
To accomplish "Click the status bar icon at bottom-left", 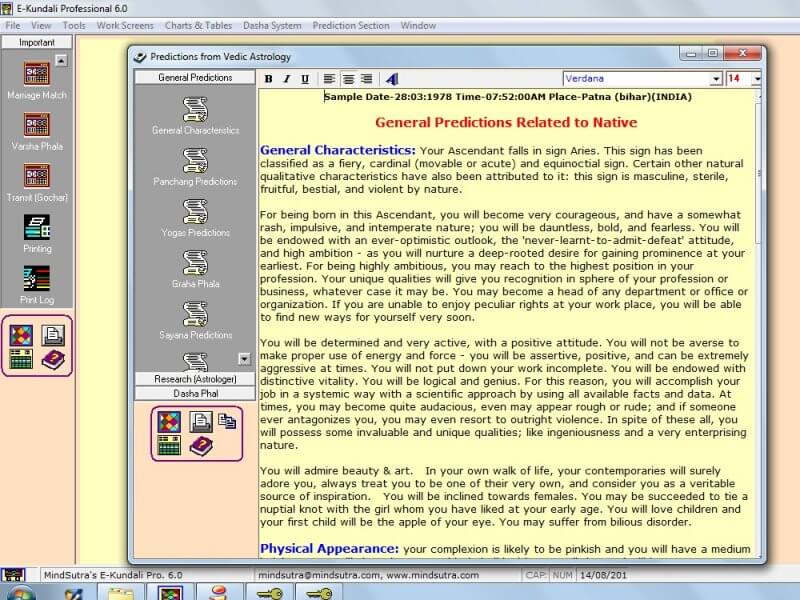I will pos(13,576).
